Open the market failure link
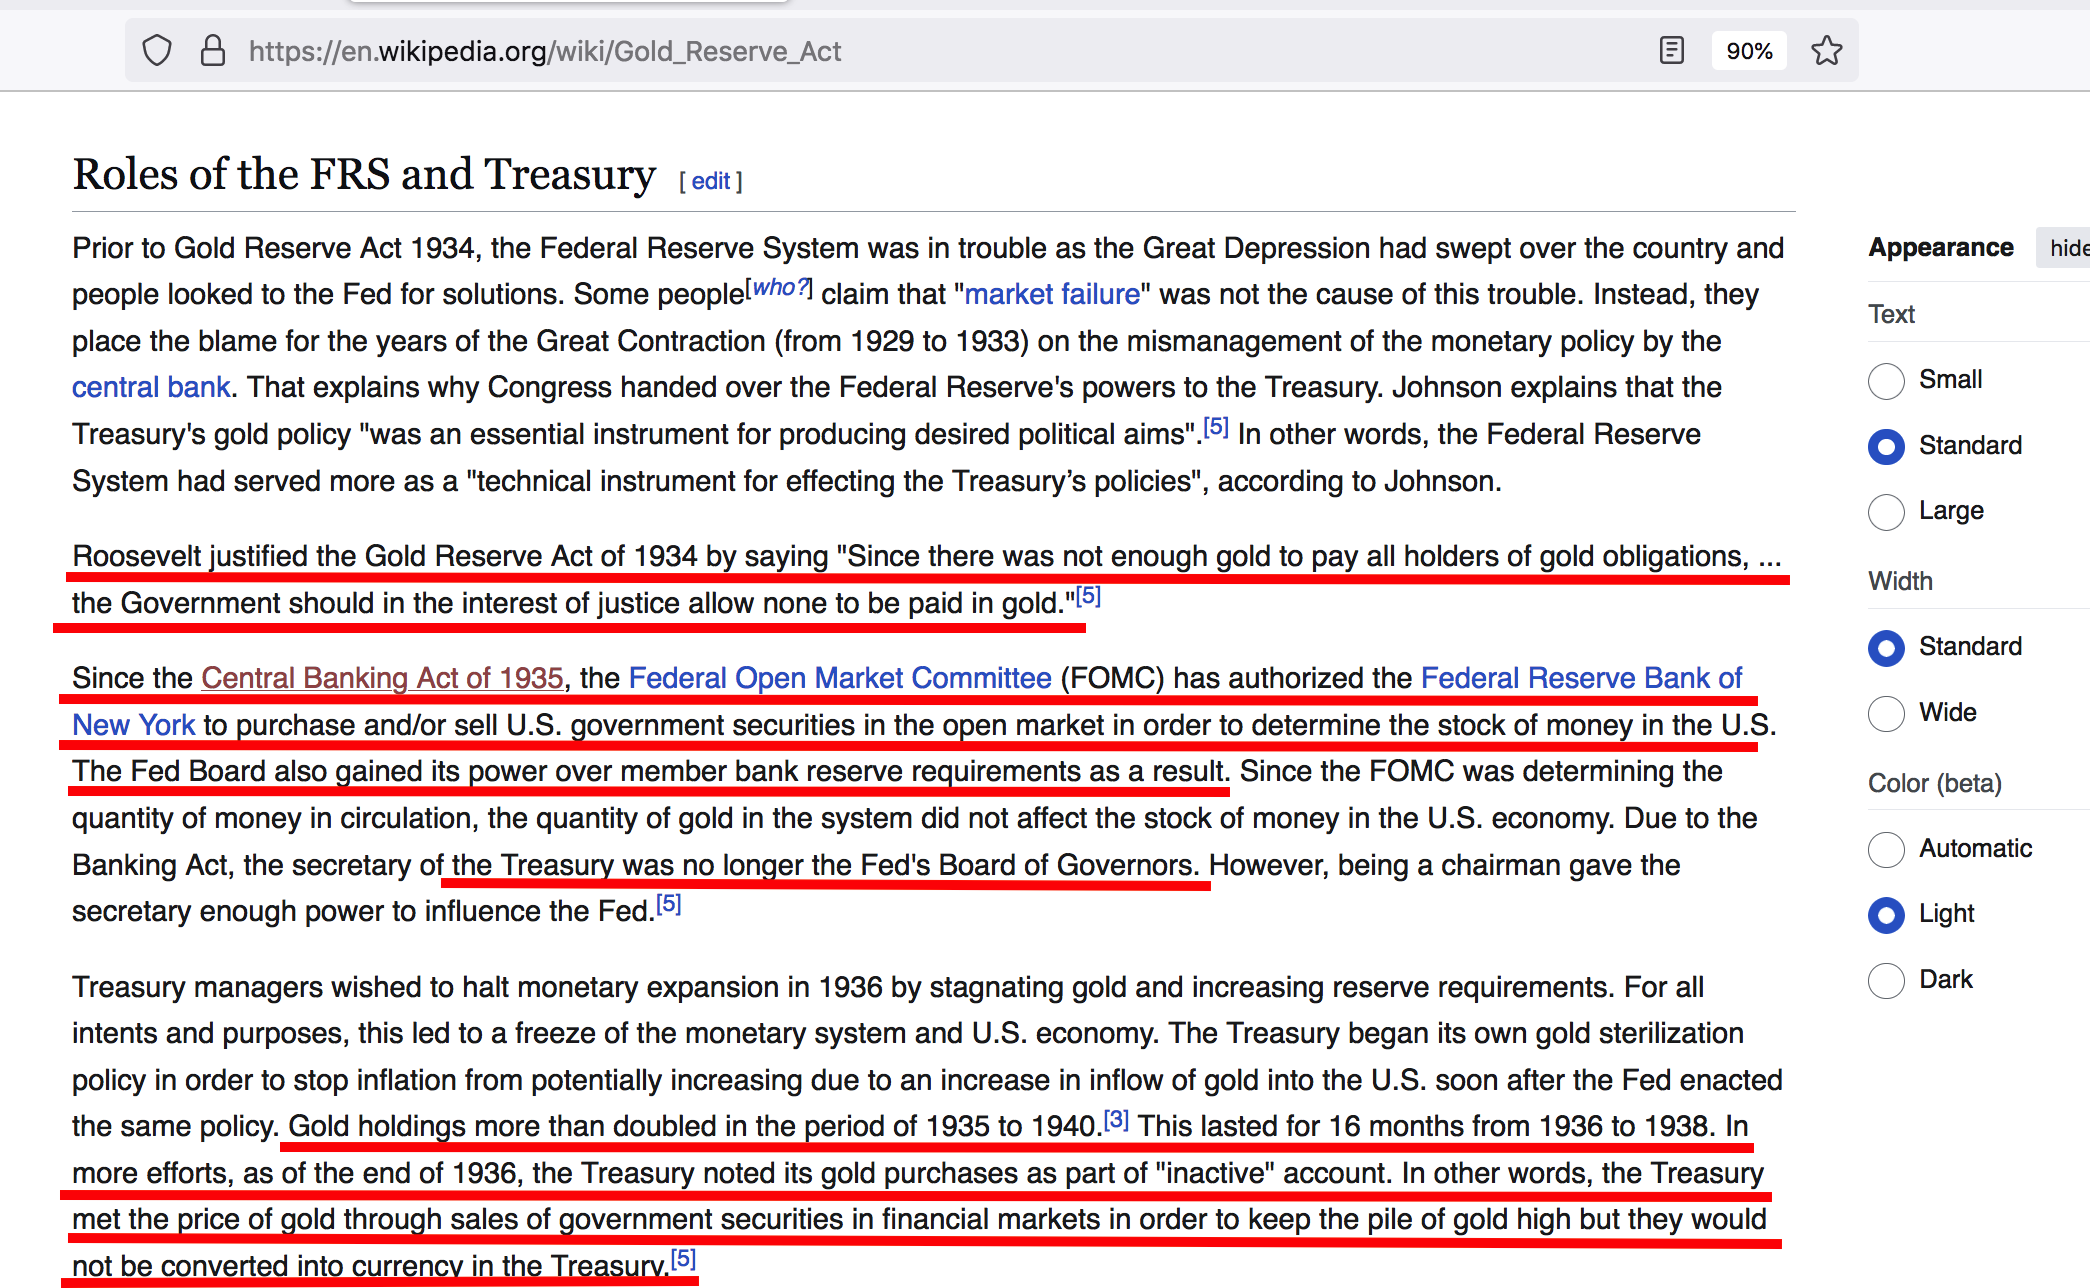 [1052, 294]
